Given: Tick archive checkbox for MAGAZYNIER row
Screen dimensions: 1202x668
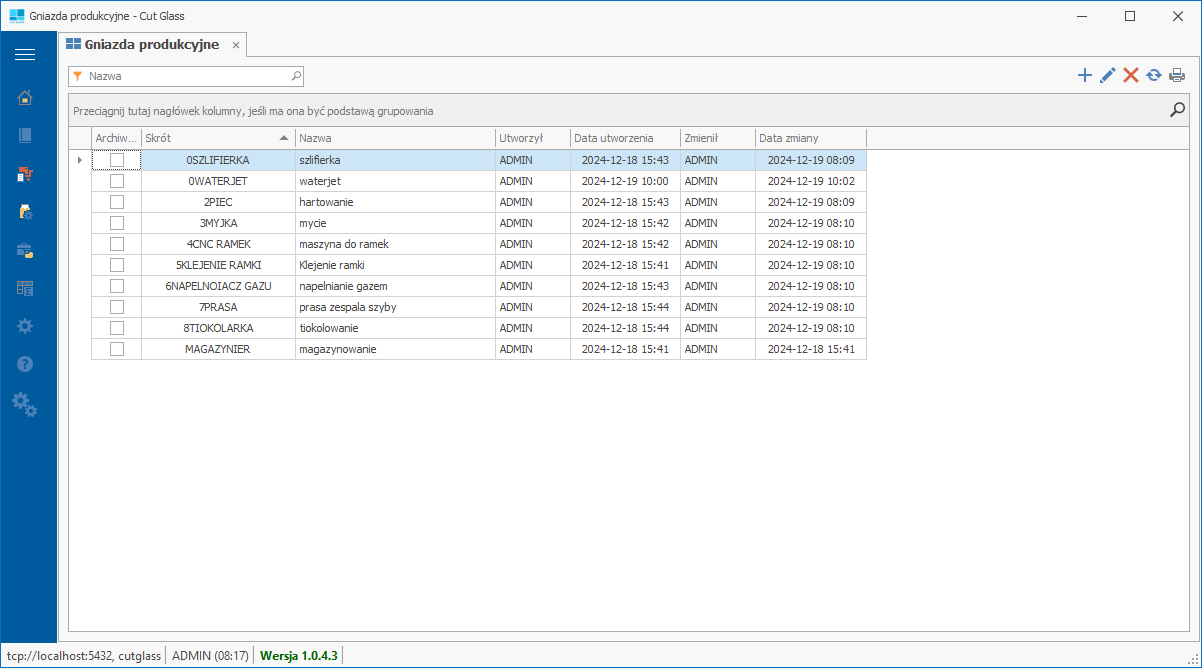Looking at the screenshot, I should click(117, 349).
